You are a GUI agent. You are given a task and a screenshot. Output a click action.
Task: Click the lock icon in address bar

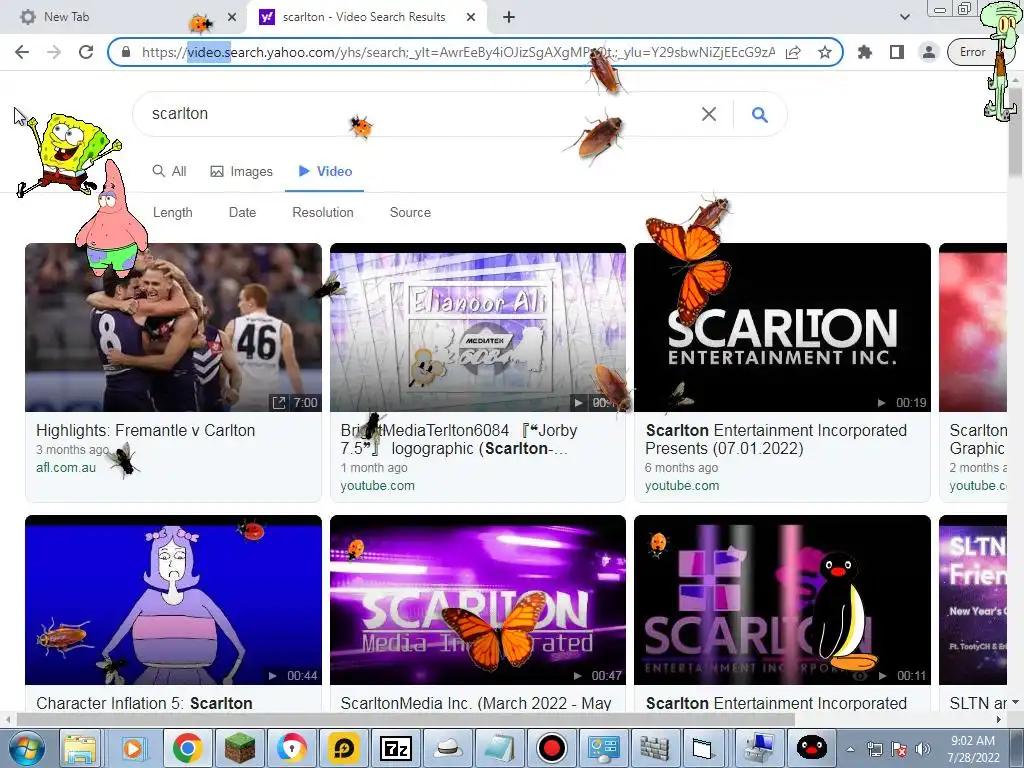(127, 52)
